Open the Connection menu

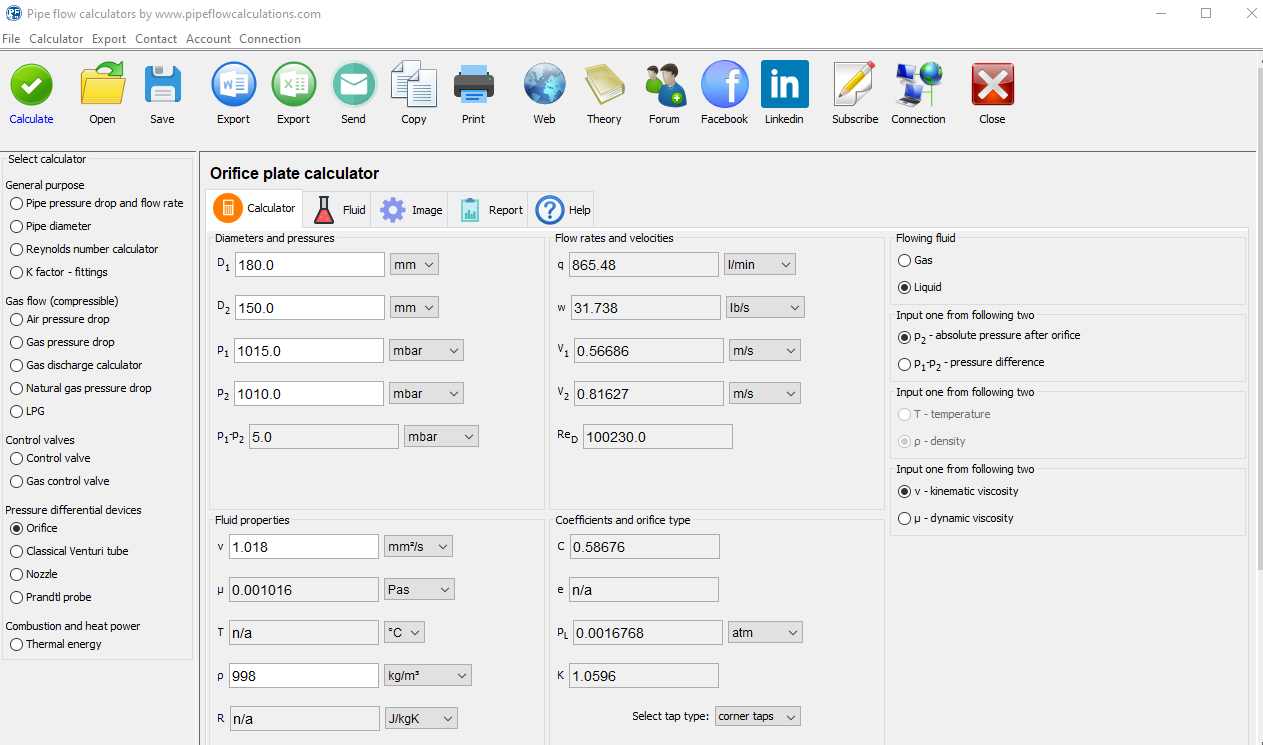pos(270,38)
